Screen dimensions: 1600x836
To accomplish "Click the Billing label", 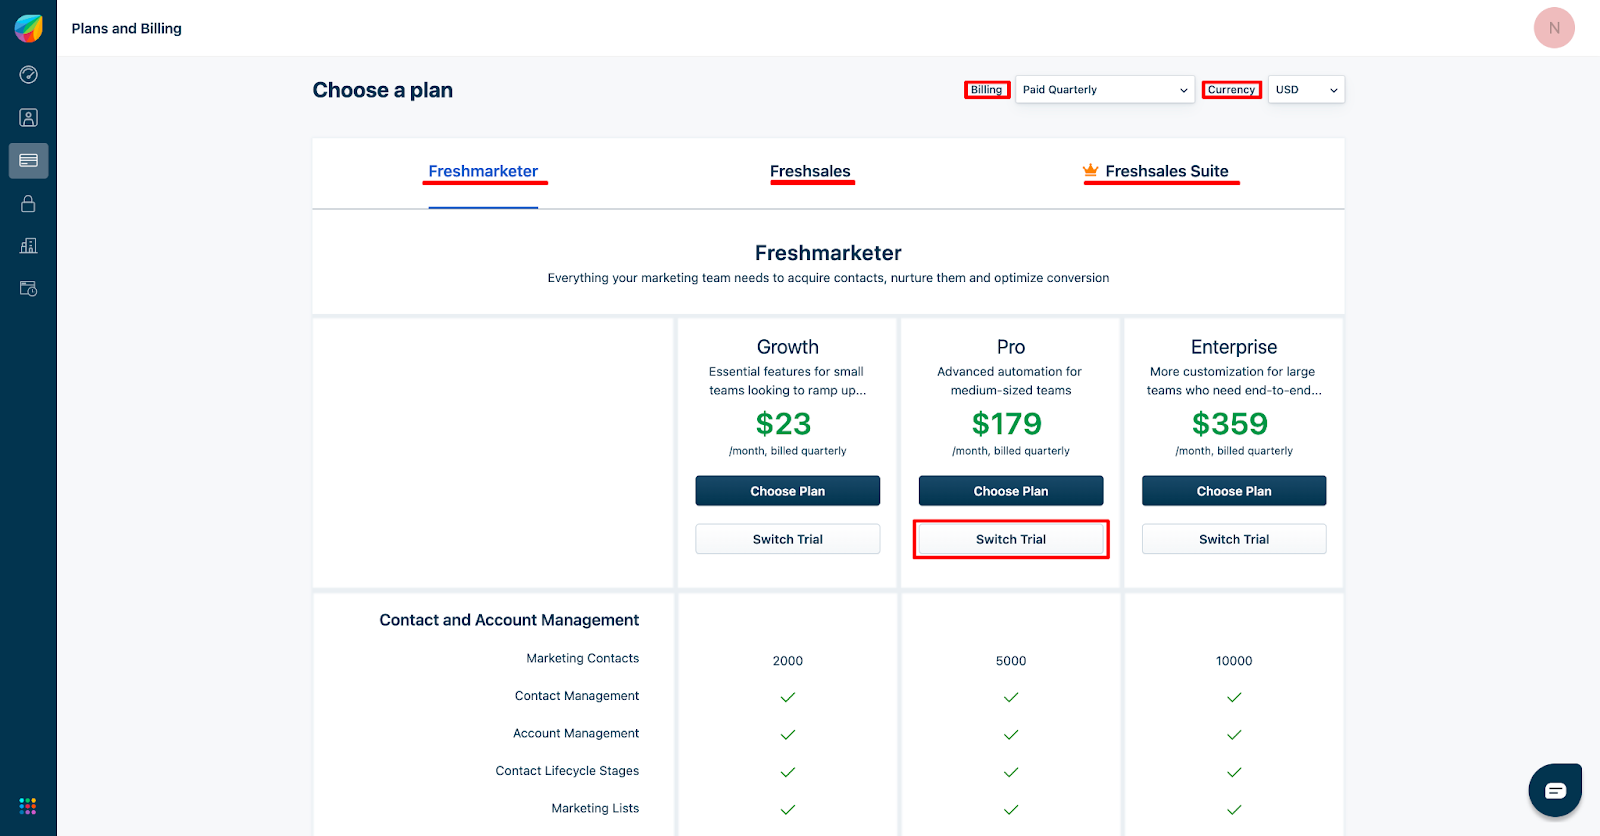I will 986,90.
